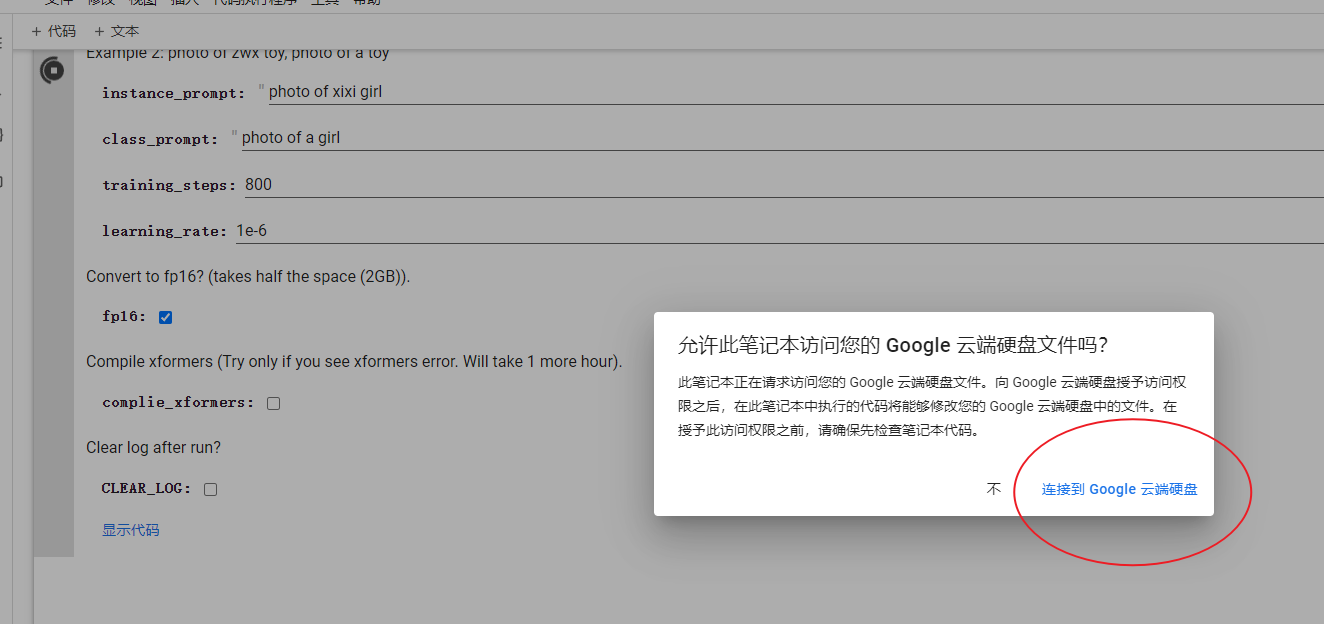
Task: Click the 显示代码 link to show code
Action: (129, 529)
